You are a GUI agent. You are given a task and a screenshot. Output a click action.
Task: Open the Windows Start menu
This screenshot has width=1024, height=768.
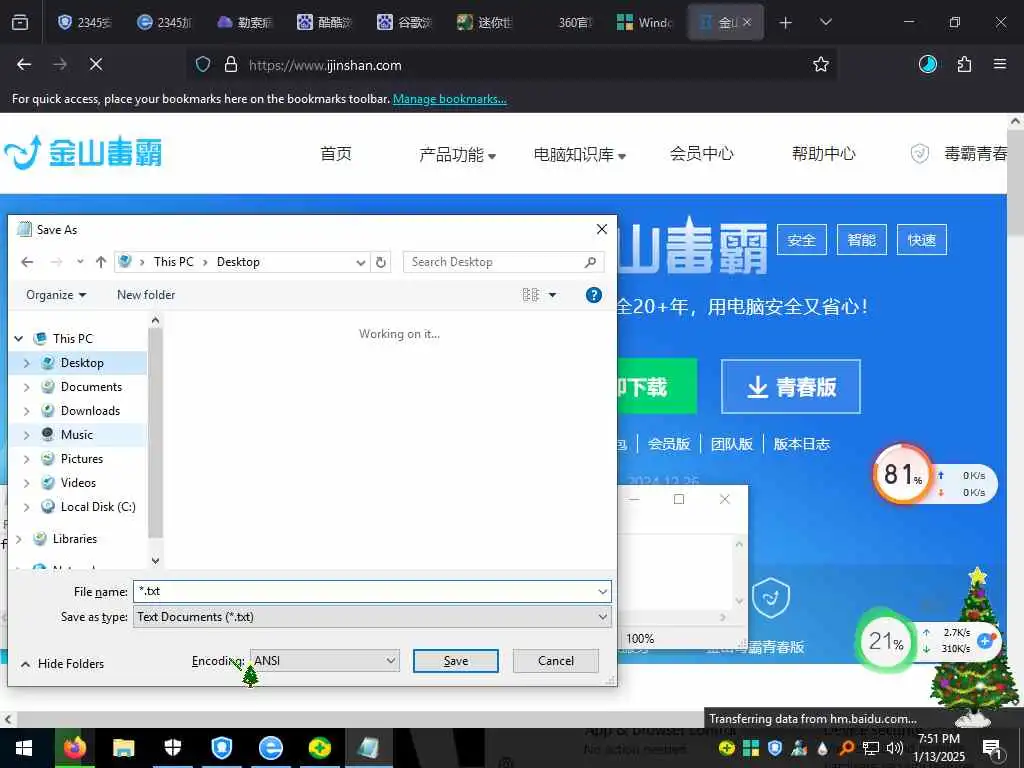click(24, 748)
